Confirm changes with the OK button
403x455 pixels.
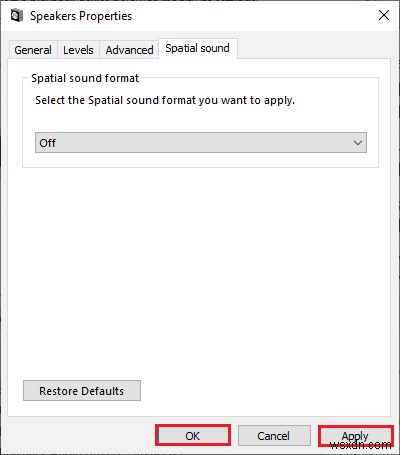click(193, 436)
